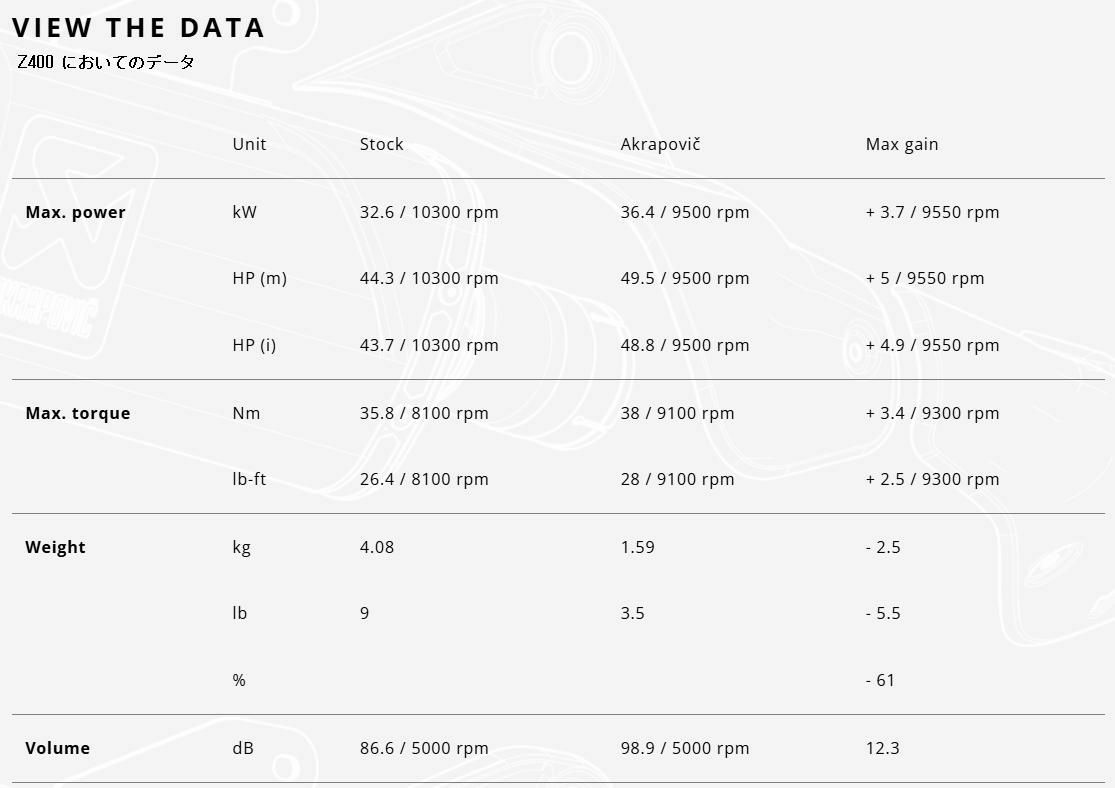Click the kW unit cell
This screenshot has height=788, width=1115.
point(244,212)
